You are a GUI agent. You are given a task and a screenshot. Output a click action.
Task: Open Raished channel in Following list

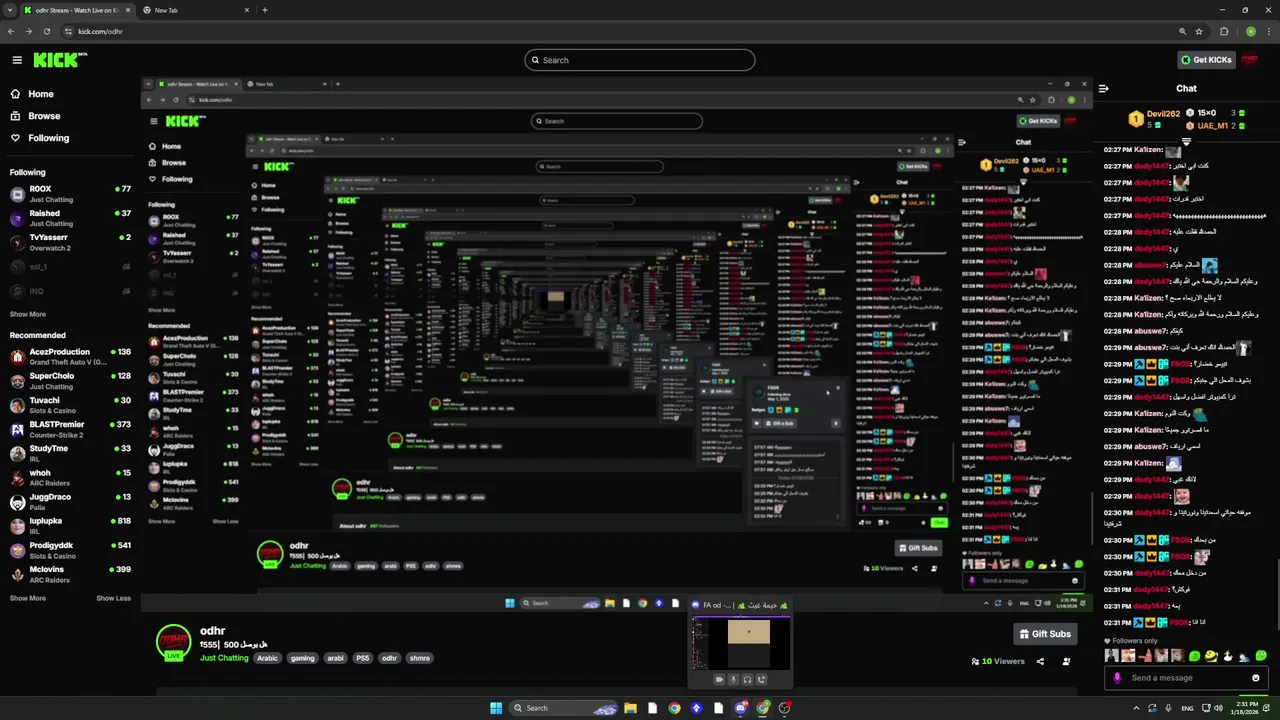click(70, 218)
